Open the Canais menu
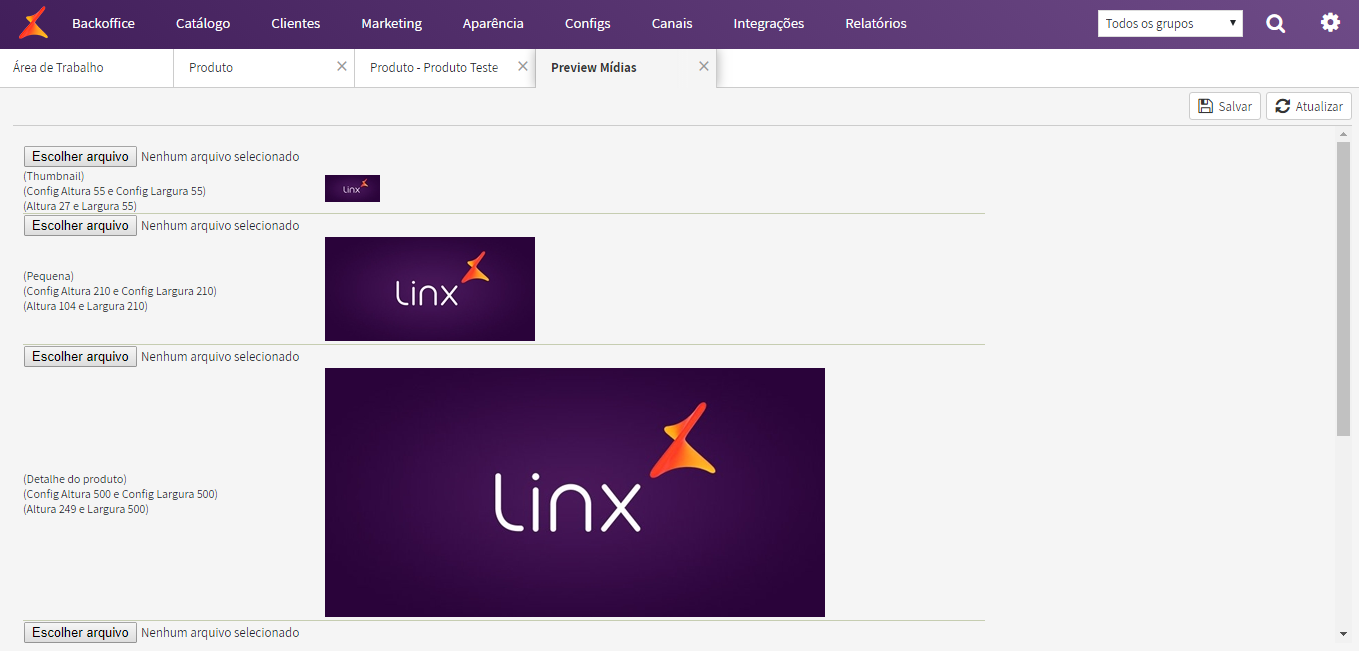 click(672, 23)
